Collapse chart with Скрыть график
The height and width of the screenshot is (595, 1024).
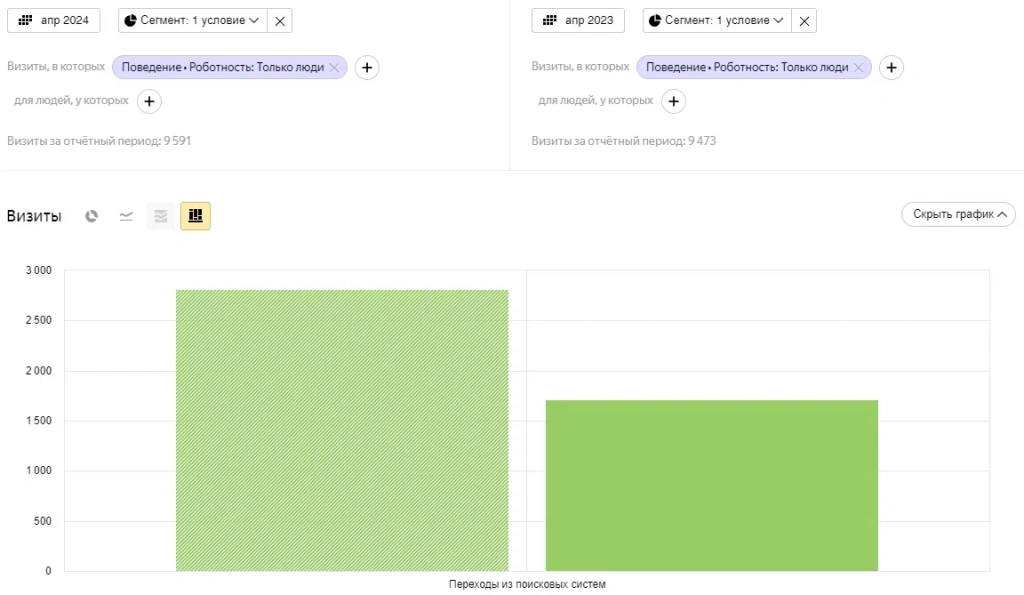tap(958, 214)
